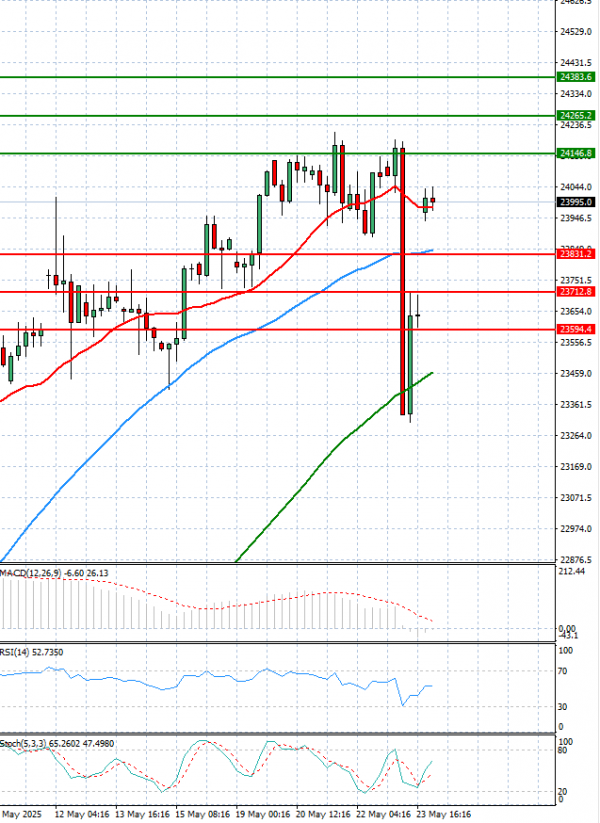The image size is (600, 823).
Task: Click the 212.44 MACD scale value
Action: pyautogui.click(x=573, y=571)
